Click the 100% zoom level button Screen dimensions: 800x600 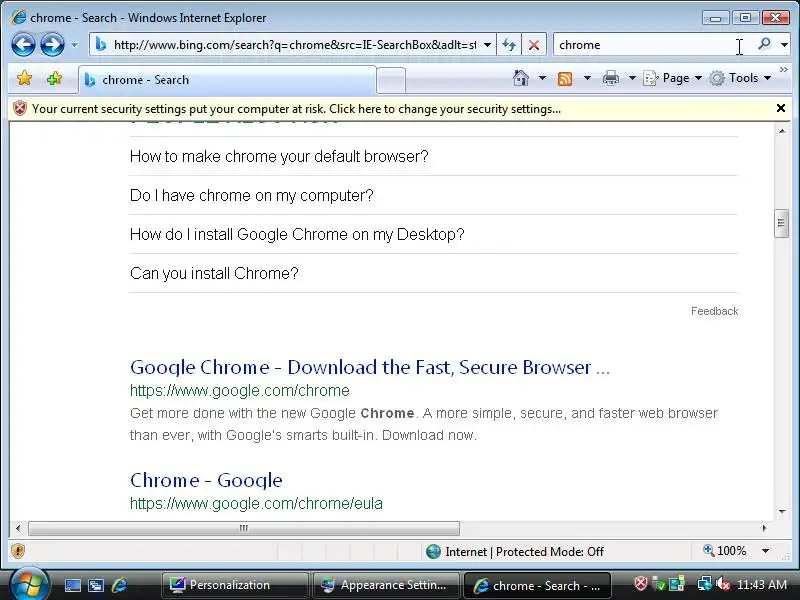tap(724, 551)
